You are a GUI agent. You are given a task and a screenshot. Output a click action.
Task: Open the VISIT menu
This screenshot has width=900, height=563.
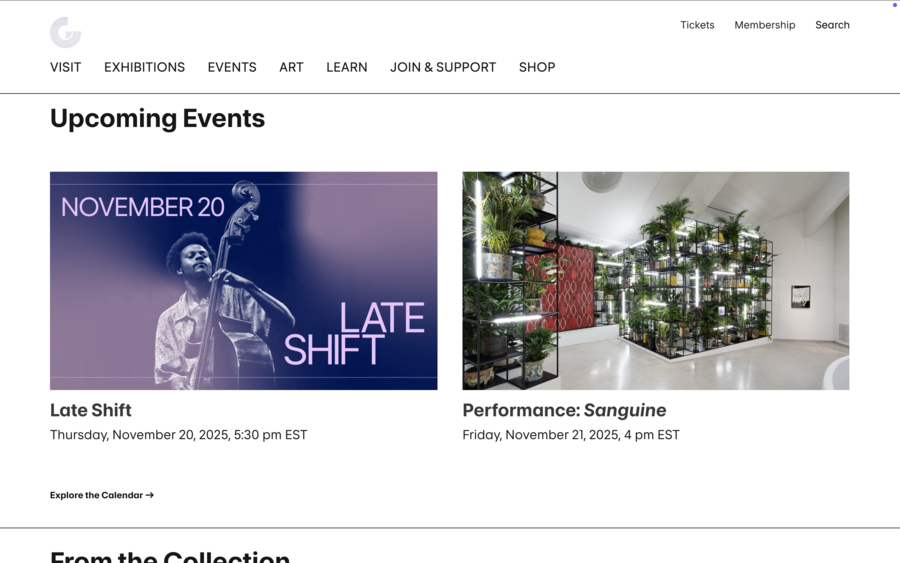click(x=65, y=67)
